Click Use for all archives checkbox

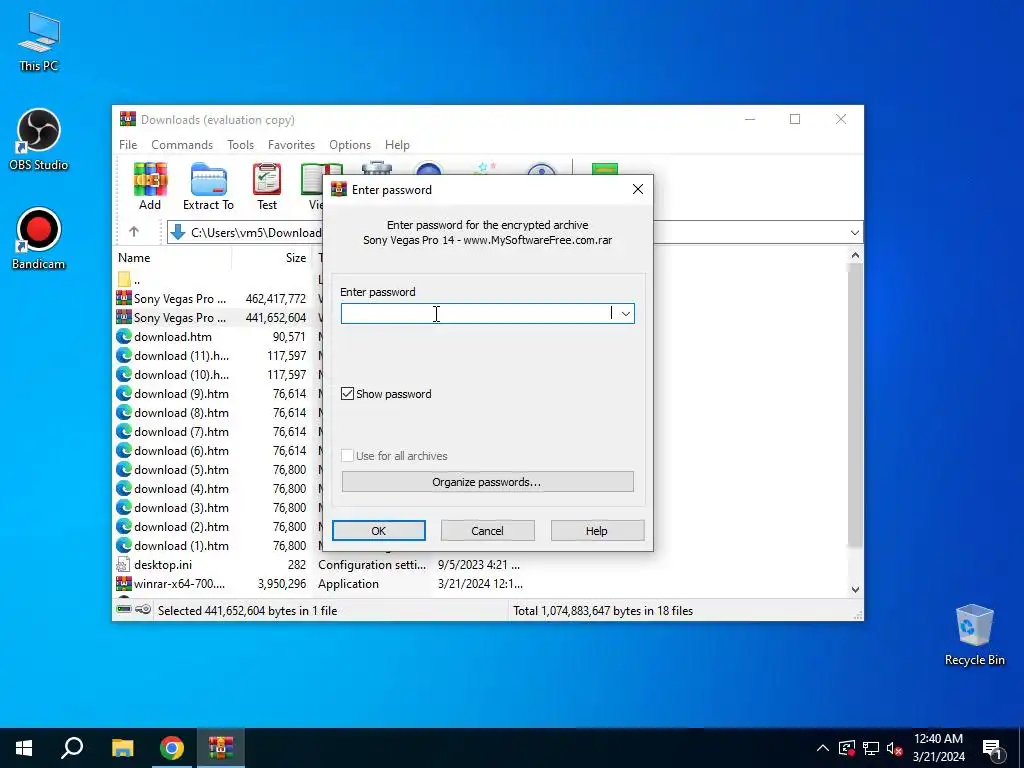point(347,455)
